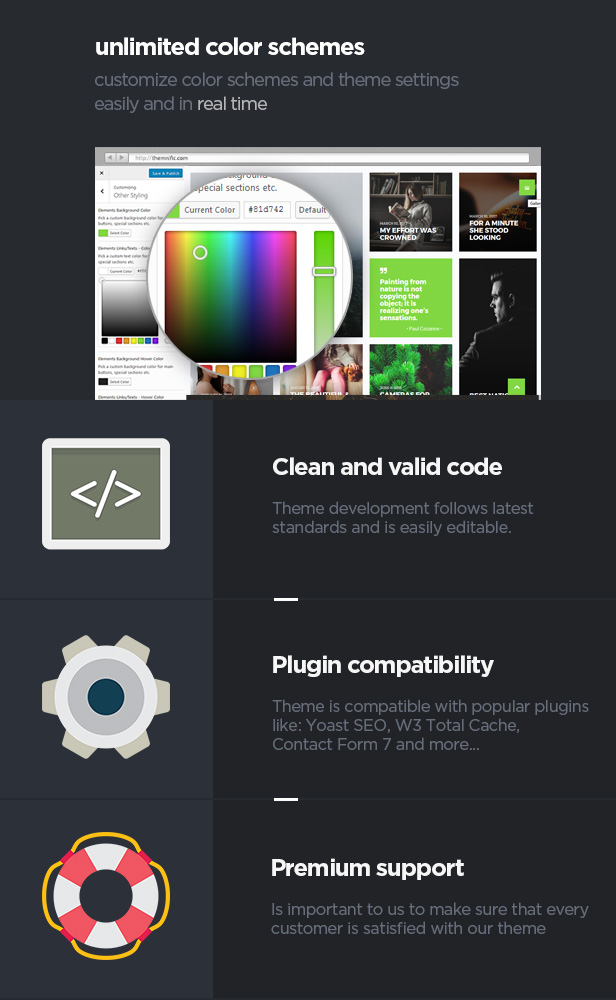Viewport: 616px width, 1000px height.
Task: Select the yellow preset color swatch
Action: click(239, 371)
